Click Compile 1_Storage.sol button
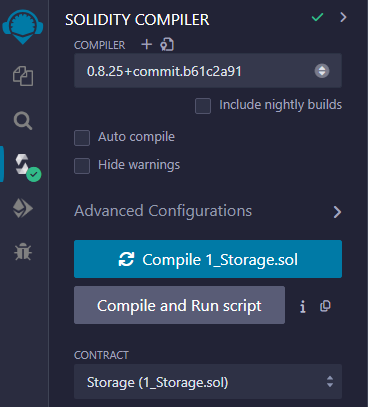Viewport: 368px width, 407px height. click(x=208, y=259)
